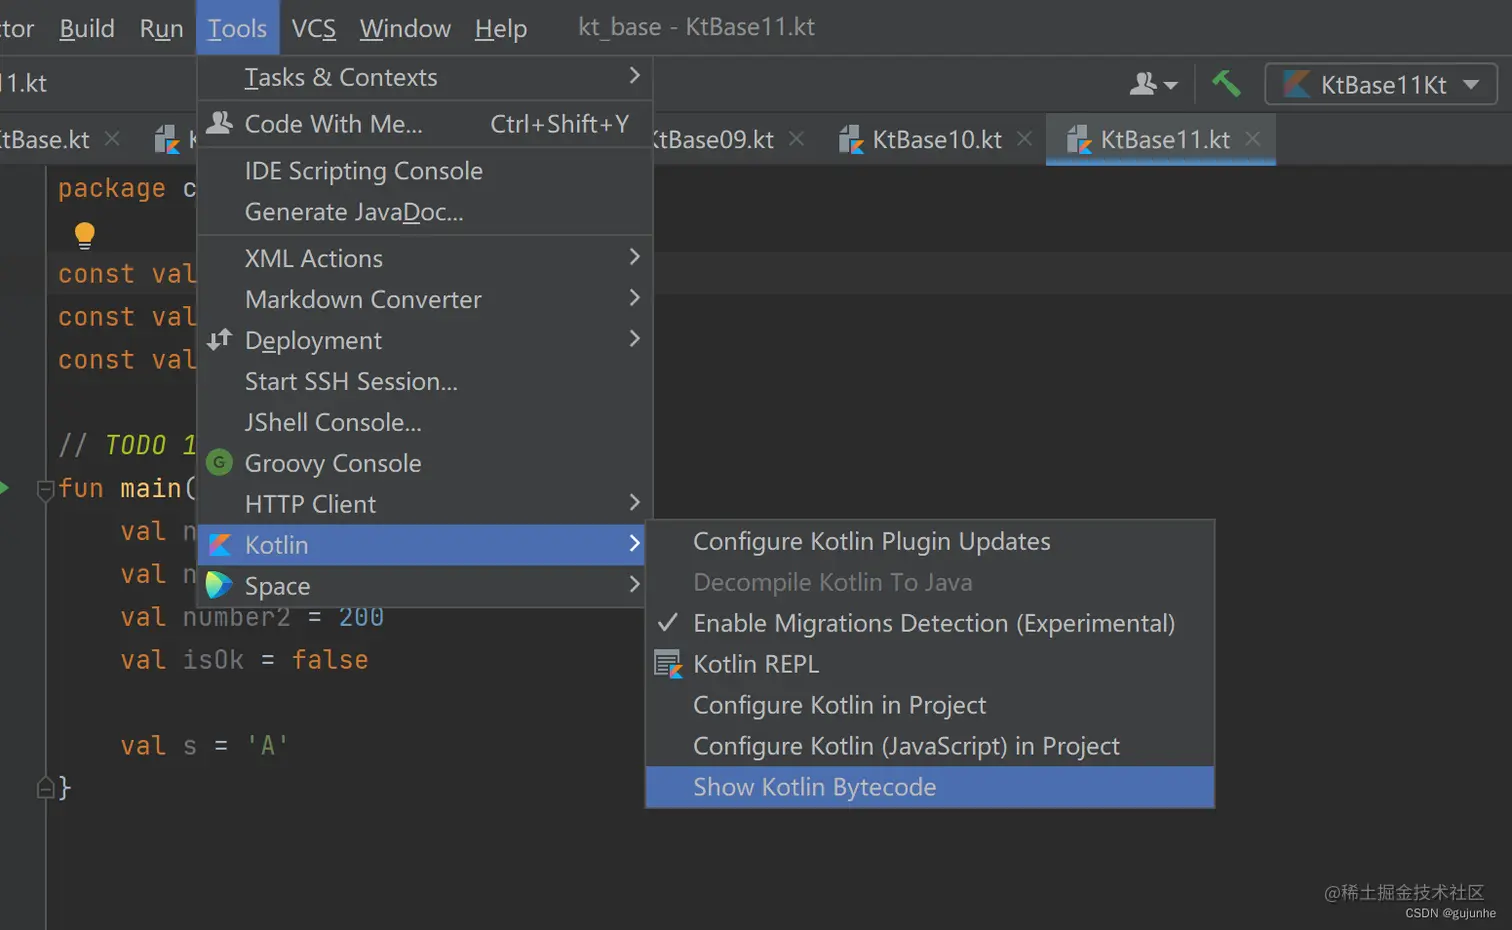
Task: Click the Kotlin icon in KtBase11Kt run config
Action: click(1296, 84)
